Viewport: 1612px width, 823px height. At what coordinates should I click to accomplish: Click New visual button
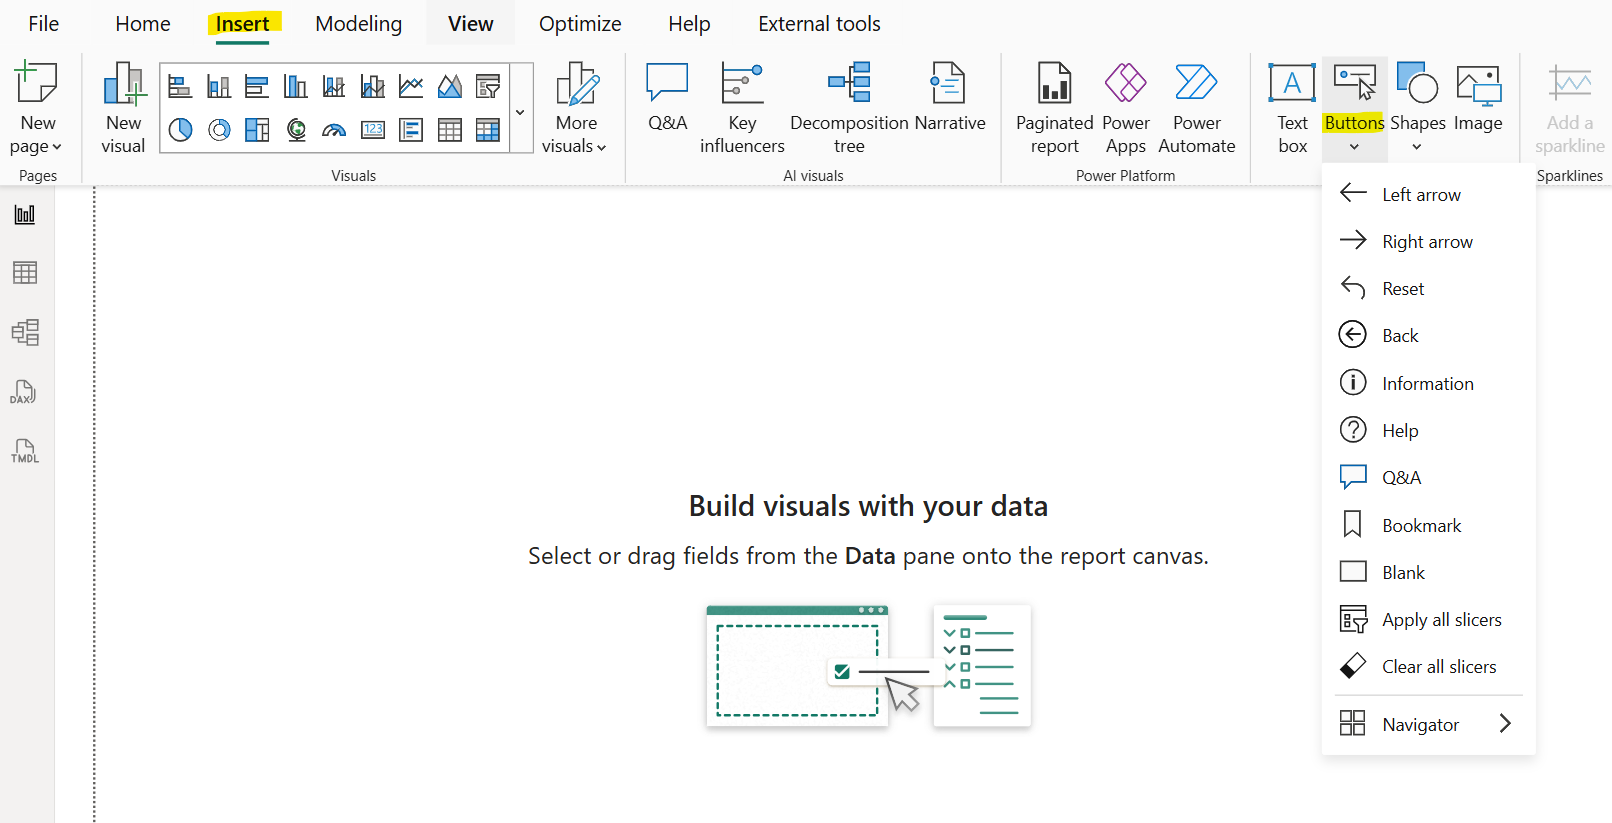pyautogui.click(x=123, y=107)
